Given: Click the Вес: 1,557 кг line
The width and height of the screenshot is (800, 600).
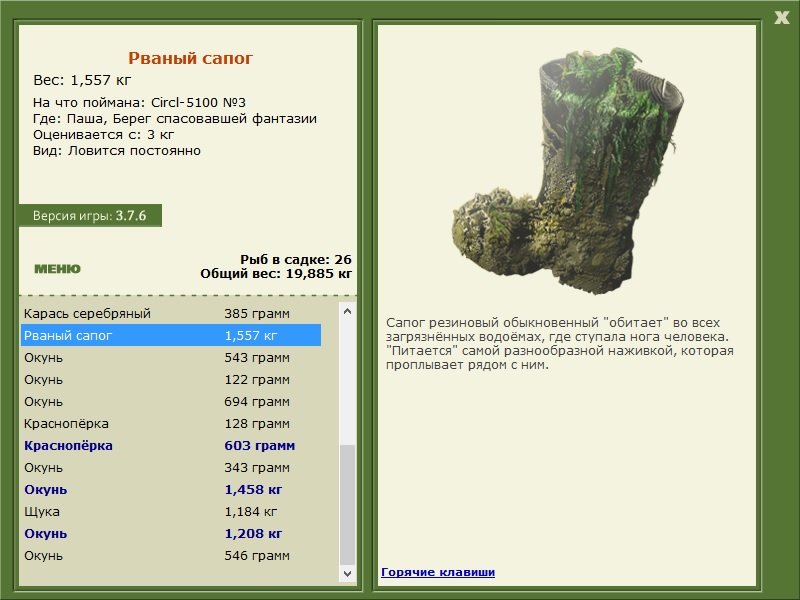Looking at the screenshot, I should pyautogui.click(x=82, y=80).
